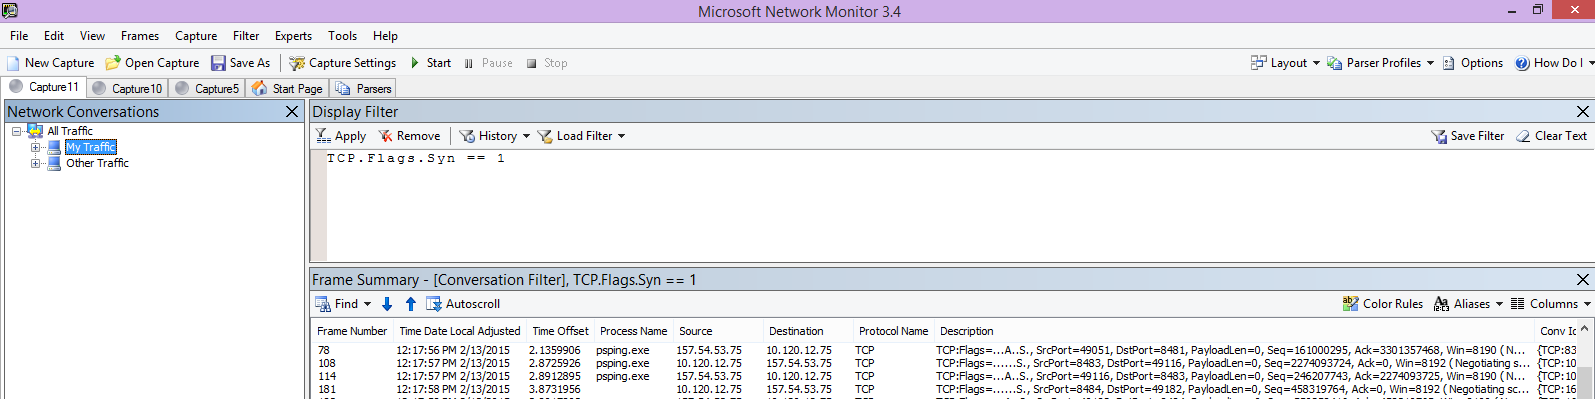The height and width of the screenshot is (399, 1595).
Task: Sort by the Source column header
Action: pos(718,331)
